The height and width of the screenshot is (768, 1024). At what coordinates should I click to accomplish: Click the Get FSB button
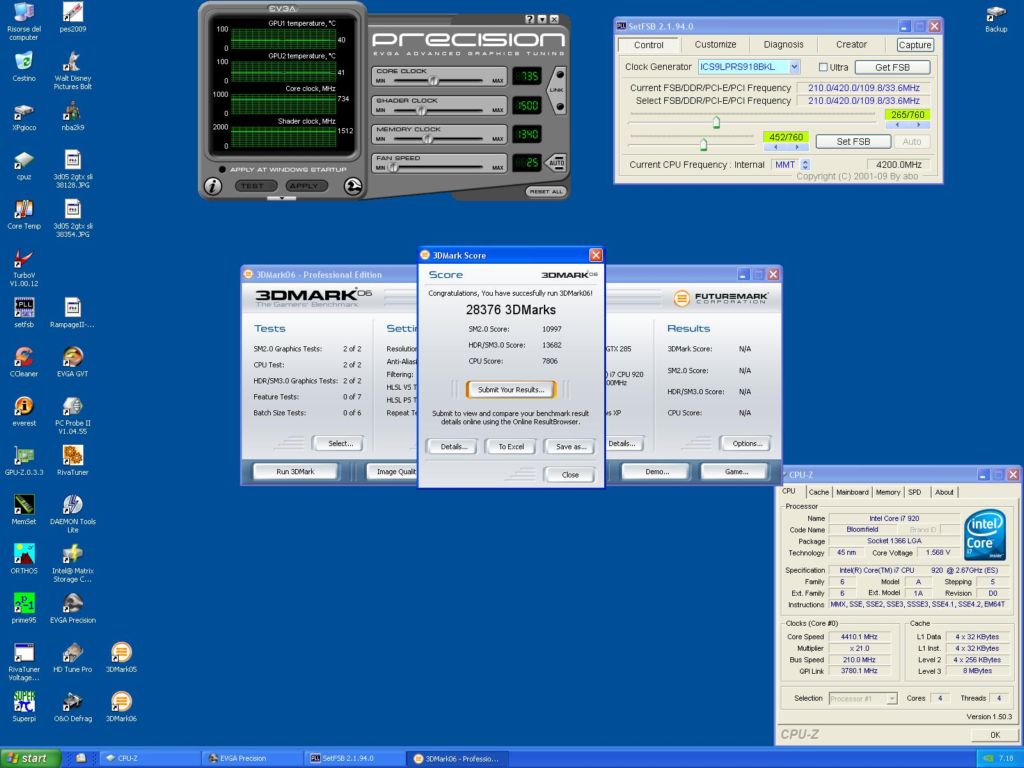(x=892, y=67)
